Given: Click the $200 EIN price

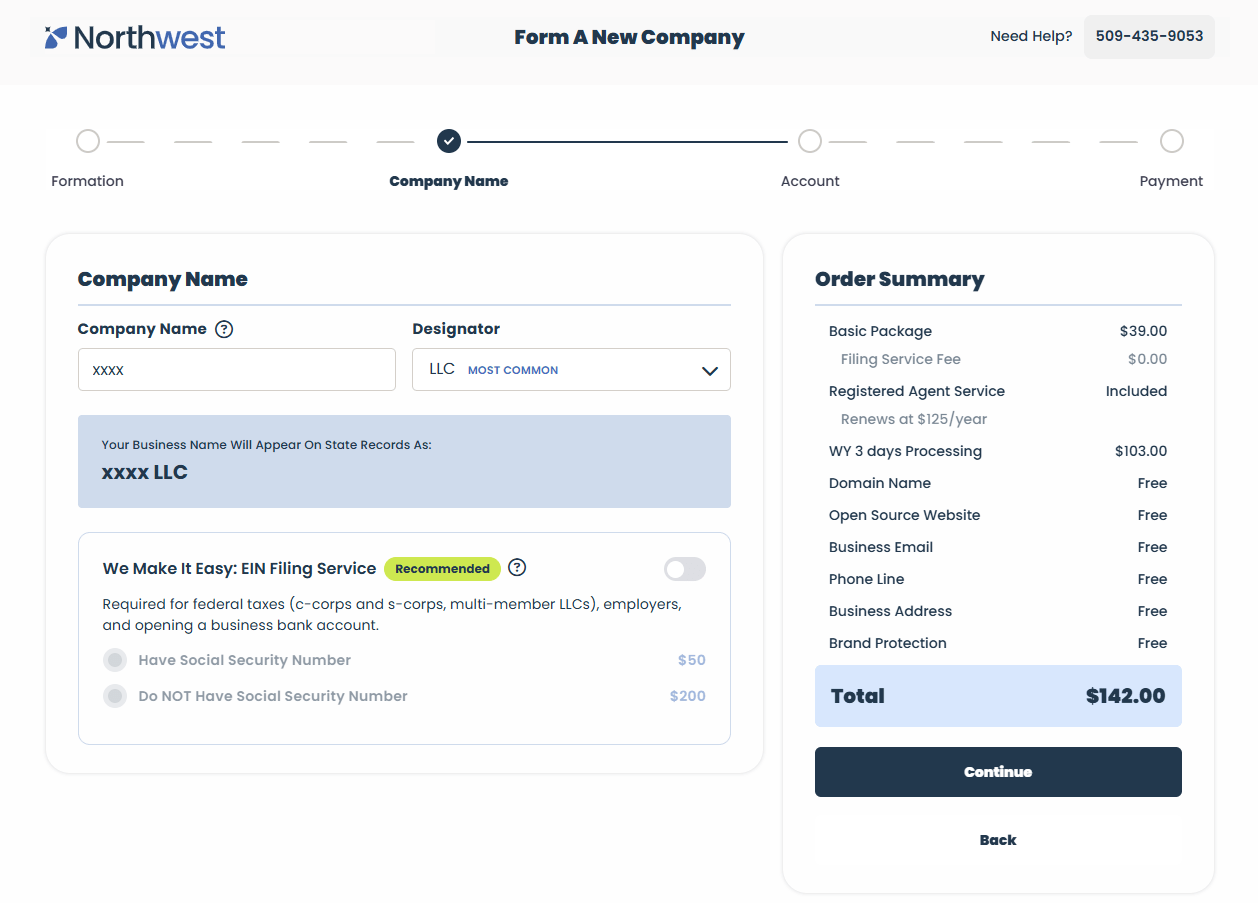Looking at the screenshot, I should [x=688, y=696].
